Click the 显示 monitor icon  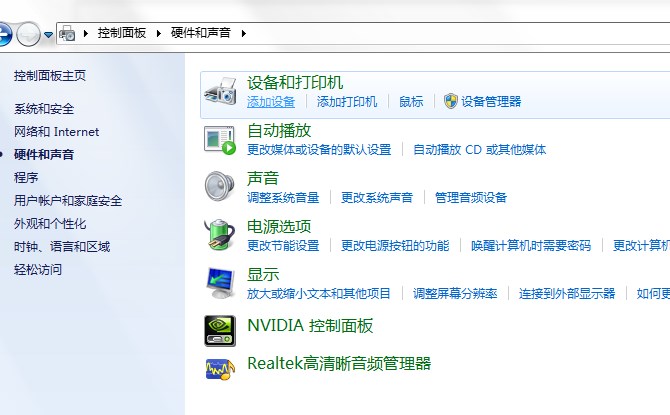click(220, 283)
